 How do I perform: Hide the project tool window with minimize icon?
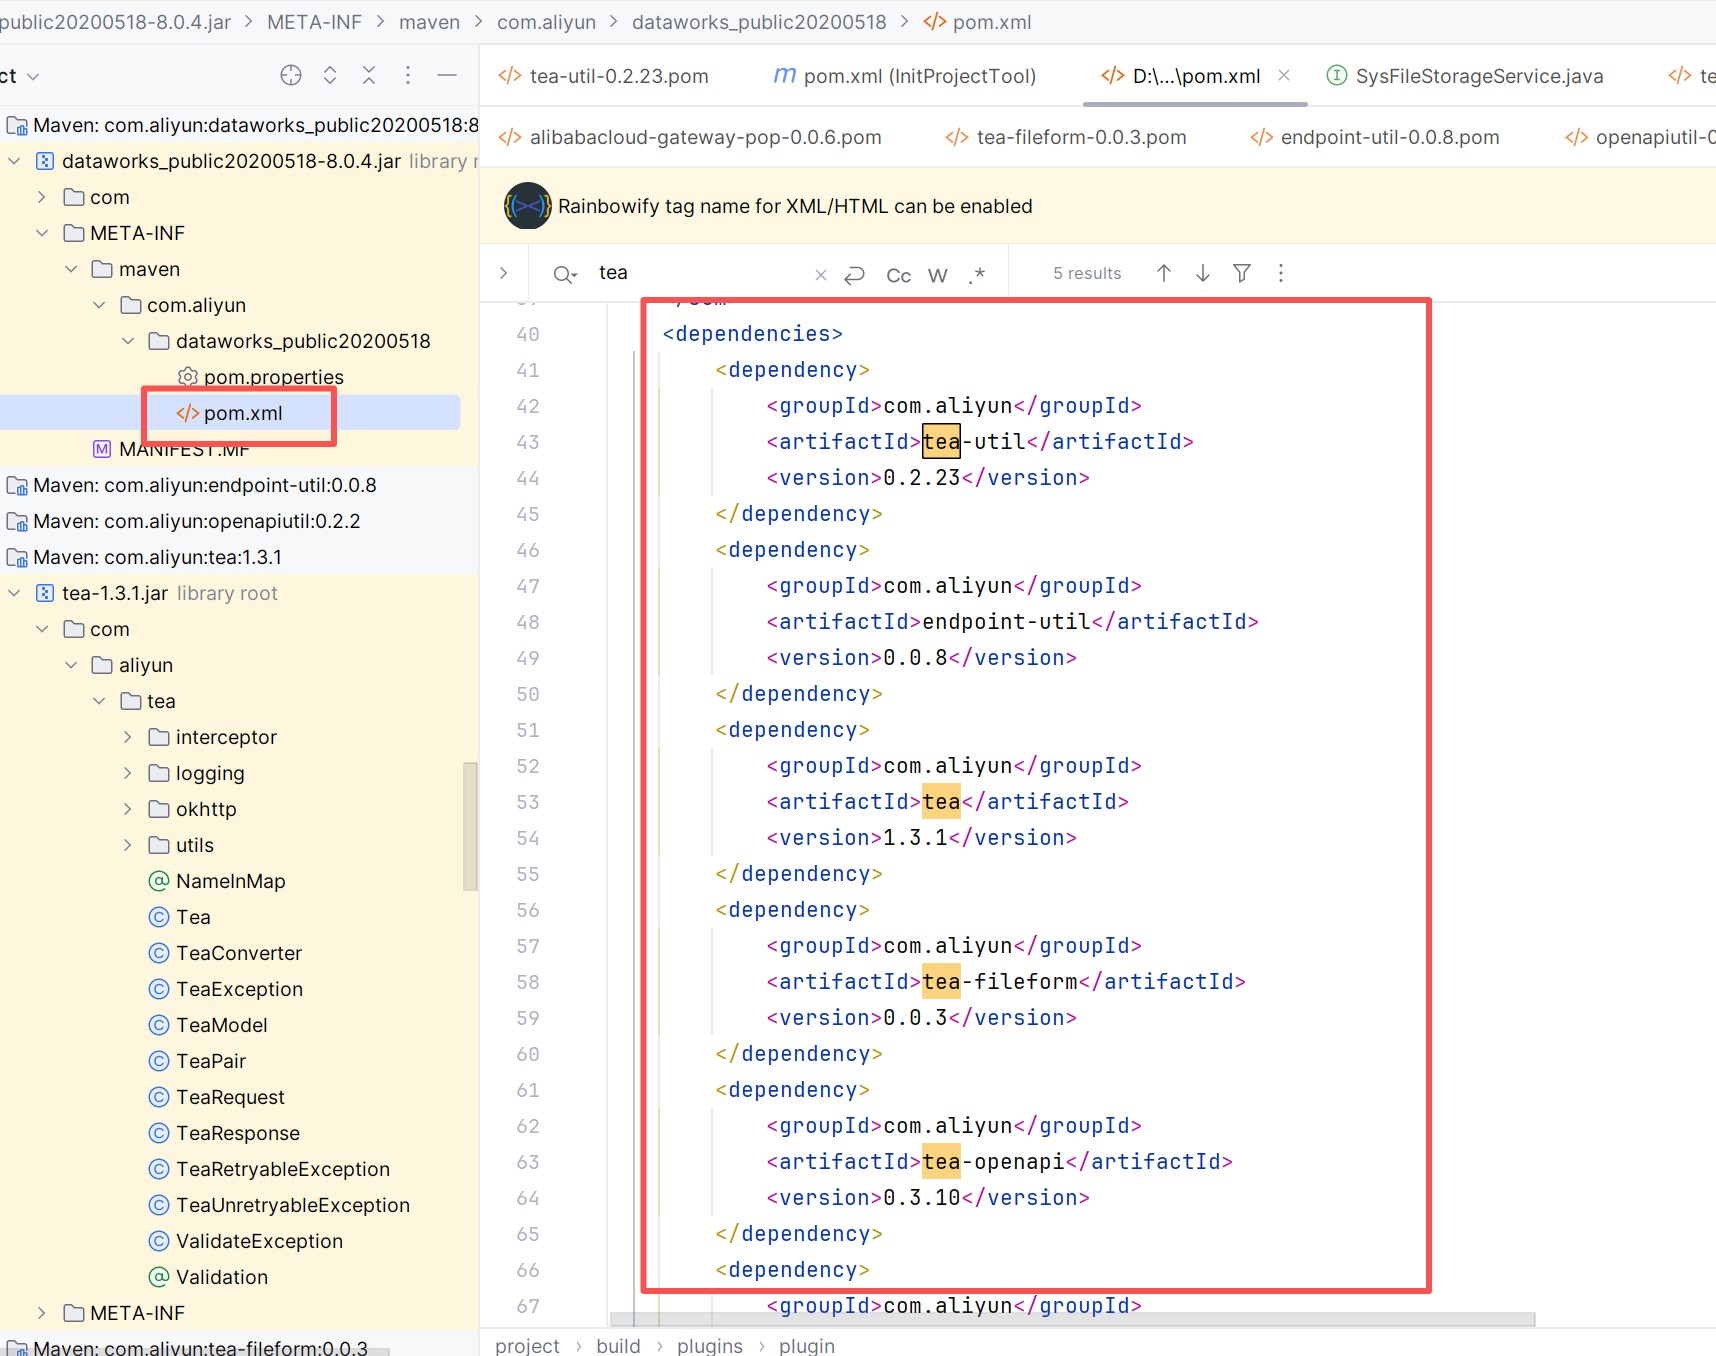pyautogui.click(x=447, y=75)
